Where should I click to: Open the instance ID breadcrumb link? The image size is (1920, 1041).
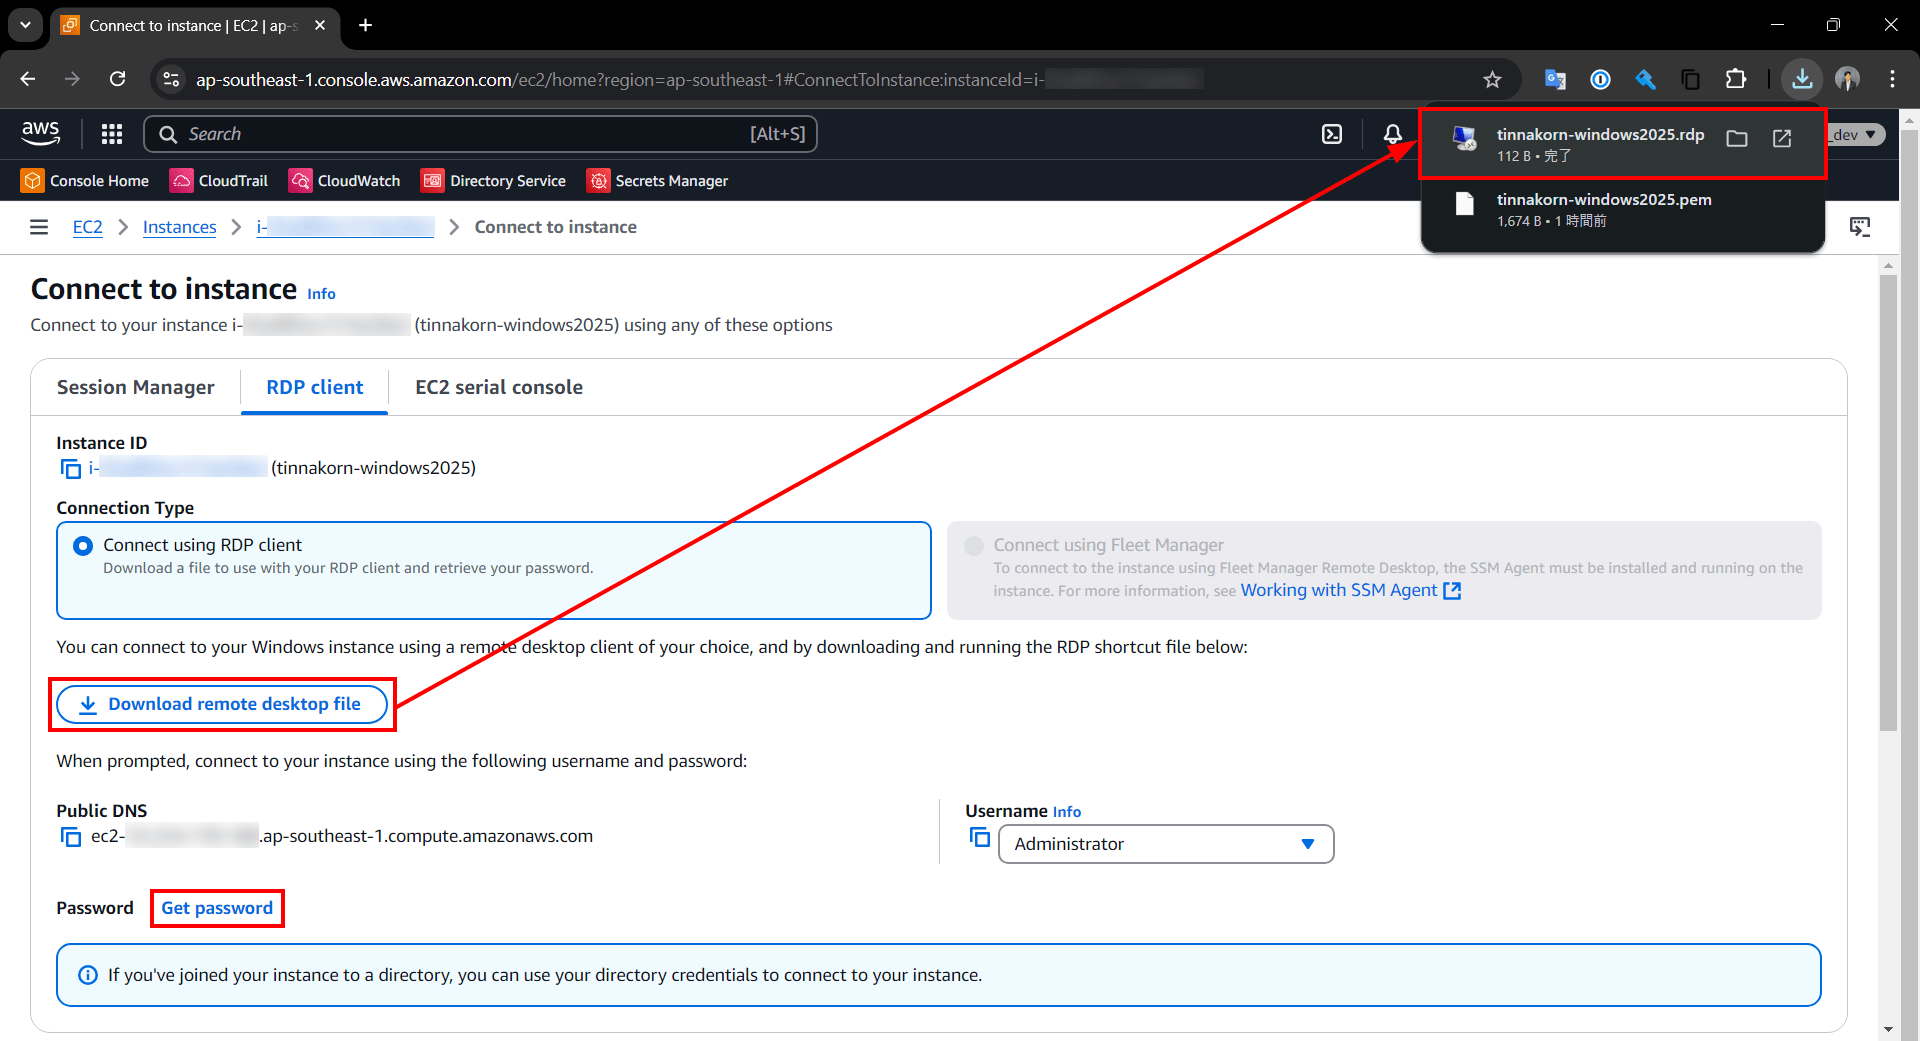tap(345, 227)
